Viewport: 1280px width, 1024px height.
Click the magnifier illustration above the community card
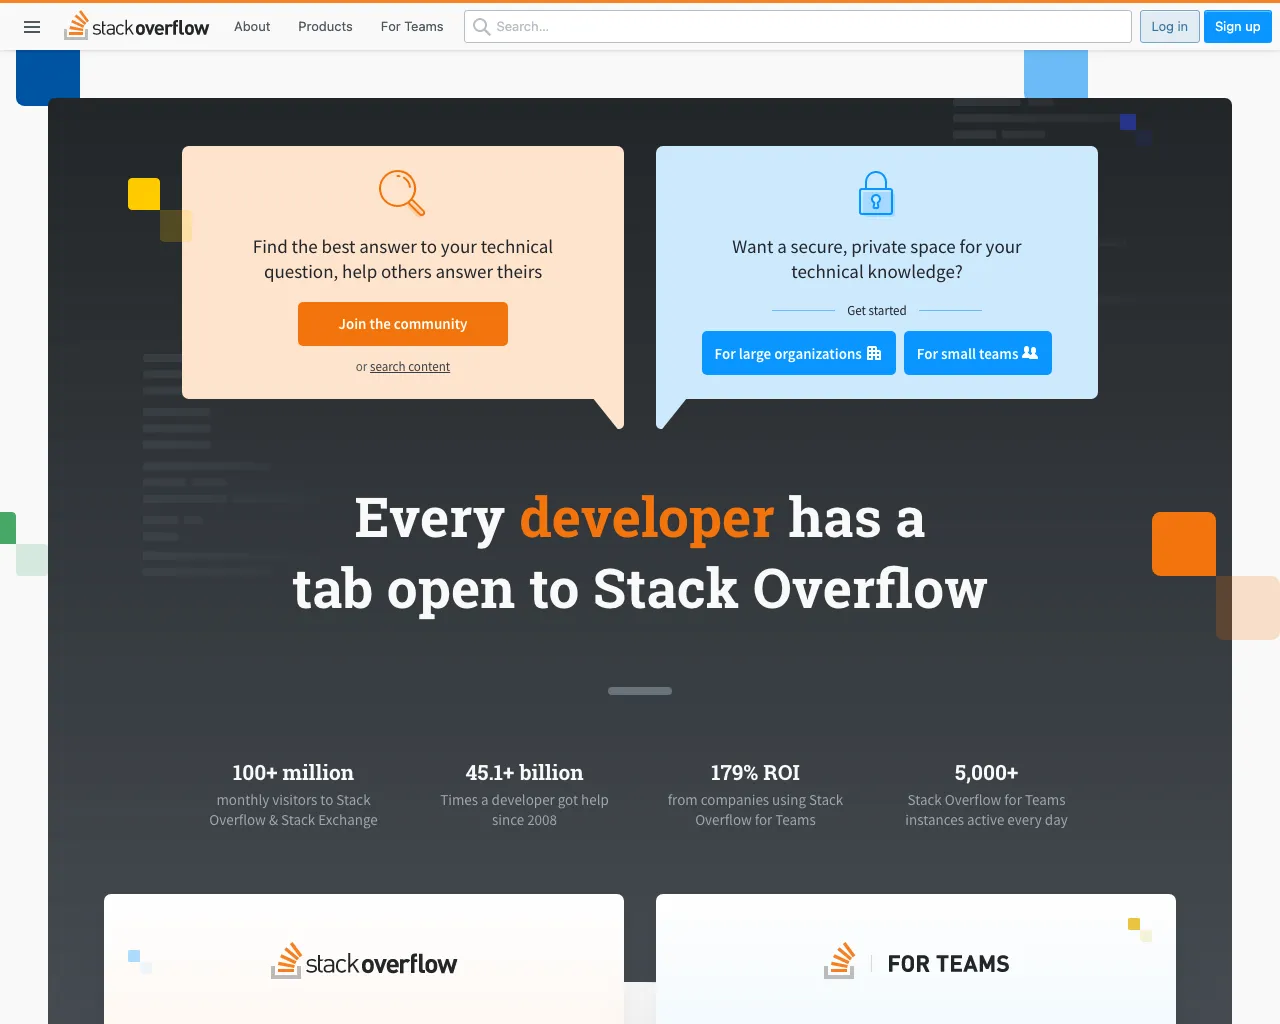(x=401, y=193)
